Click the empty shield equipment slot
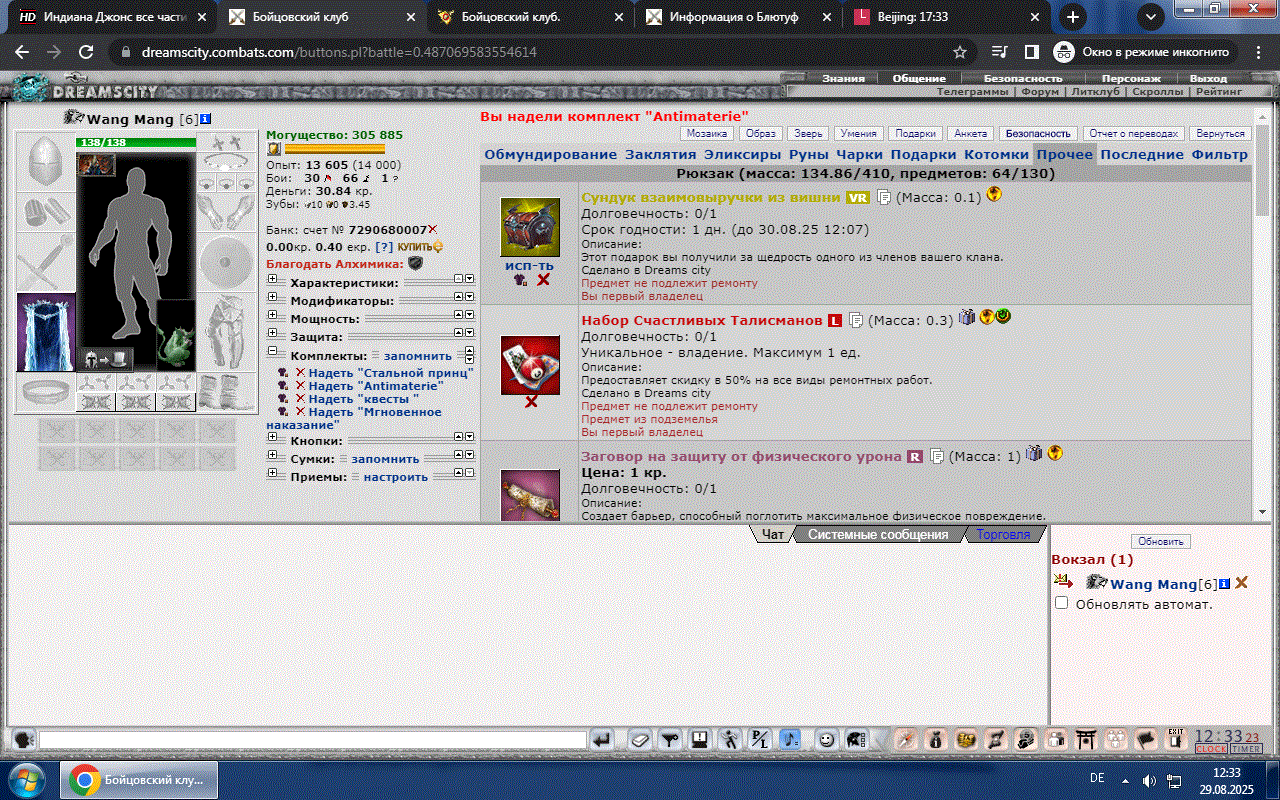 pos(225,263)
